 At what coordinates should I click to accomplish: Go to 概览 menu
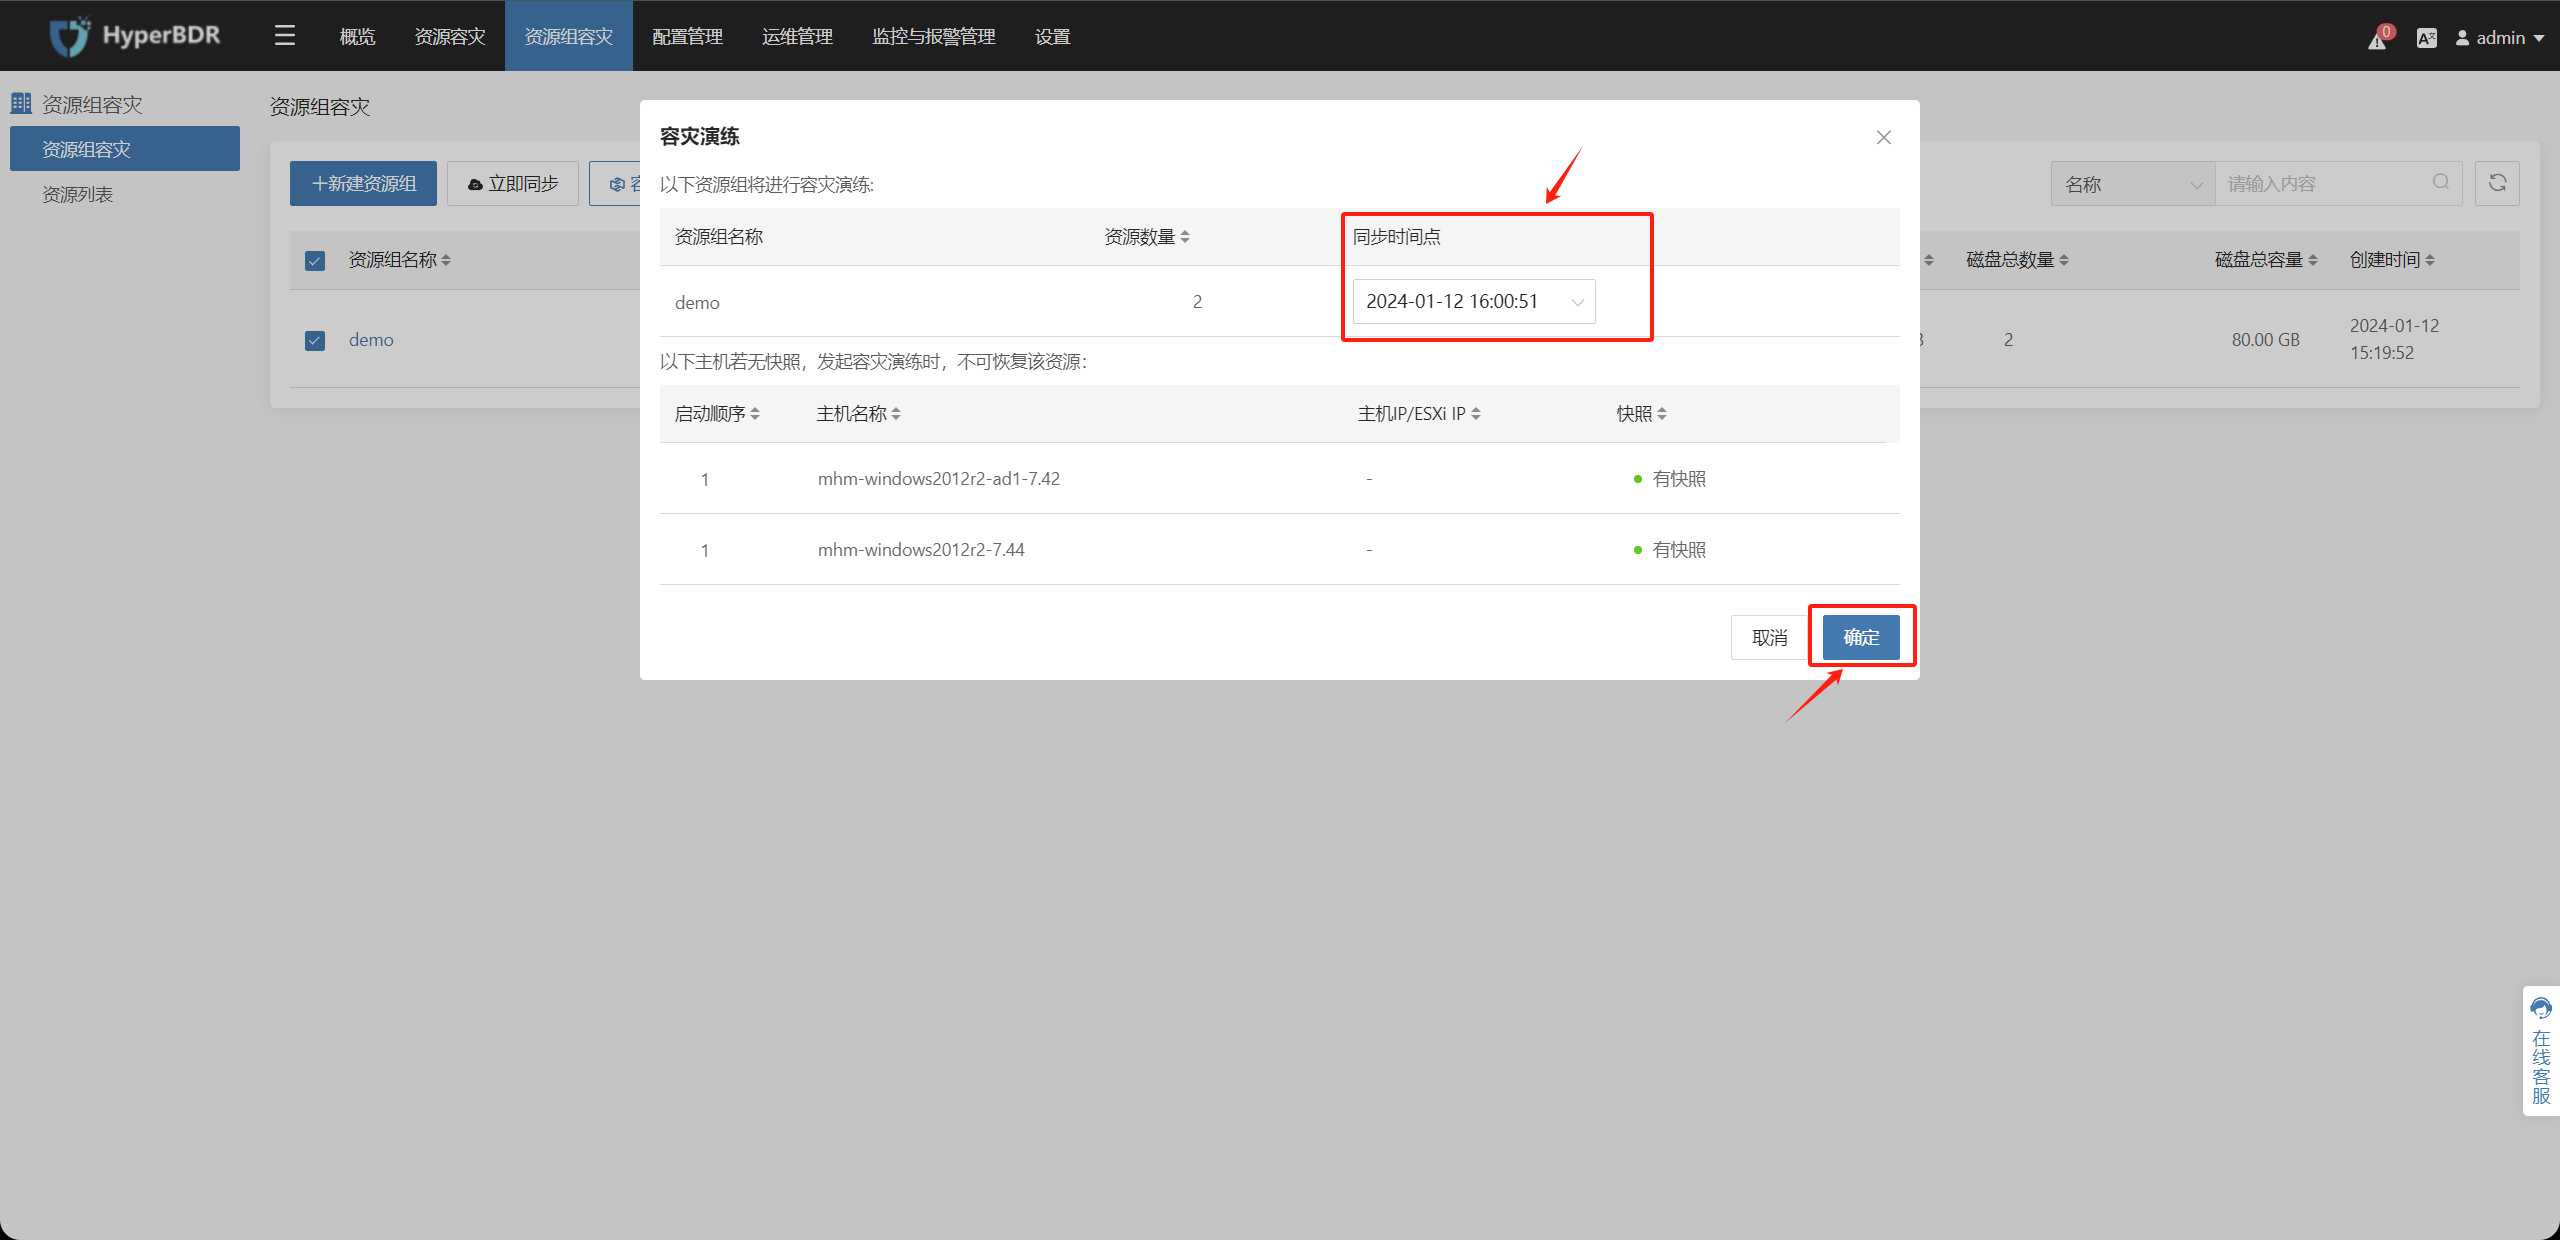click(357, 36)
